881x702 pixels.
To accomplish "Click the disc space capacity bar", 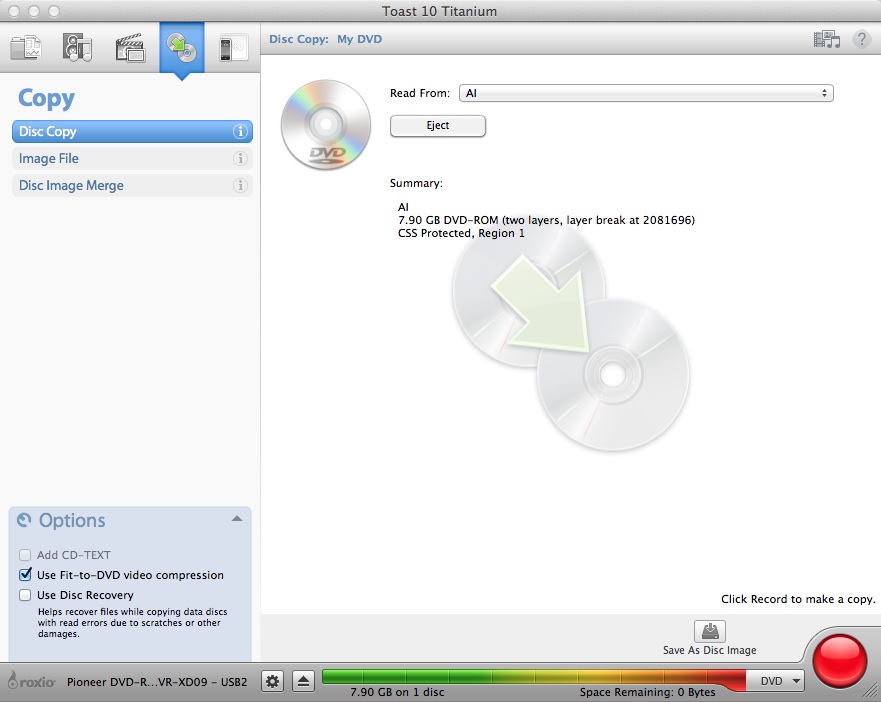I will click(x=534, y=677).
